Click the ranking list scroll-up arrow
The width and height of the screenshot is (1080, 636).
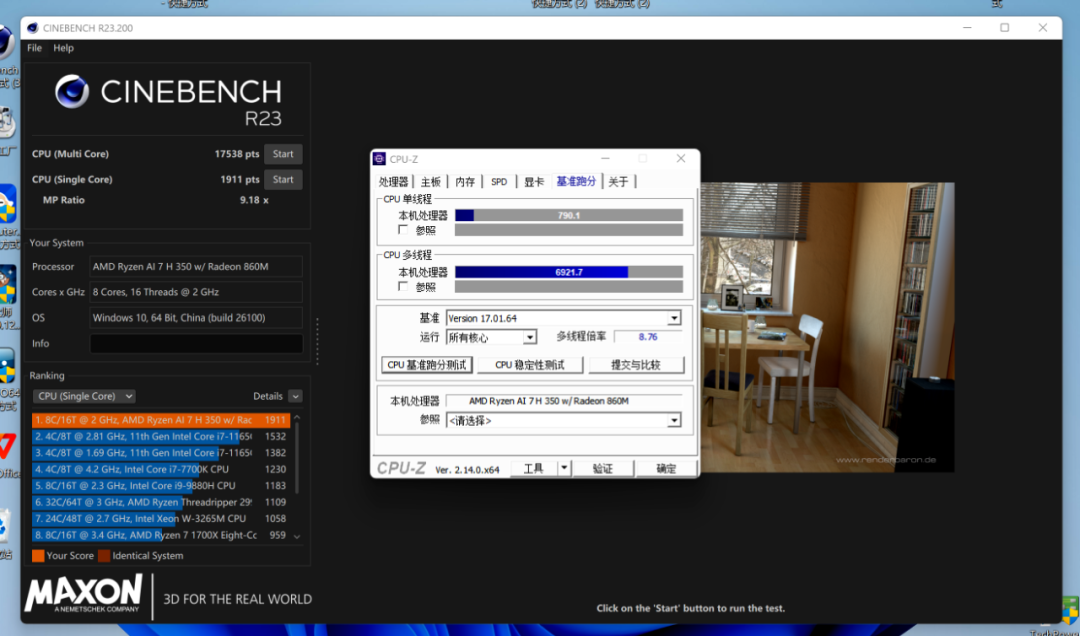297,418
